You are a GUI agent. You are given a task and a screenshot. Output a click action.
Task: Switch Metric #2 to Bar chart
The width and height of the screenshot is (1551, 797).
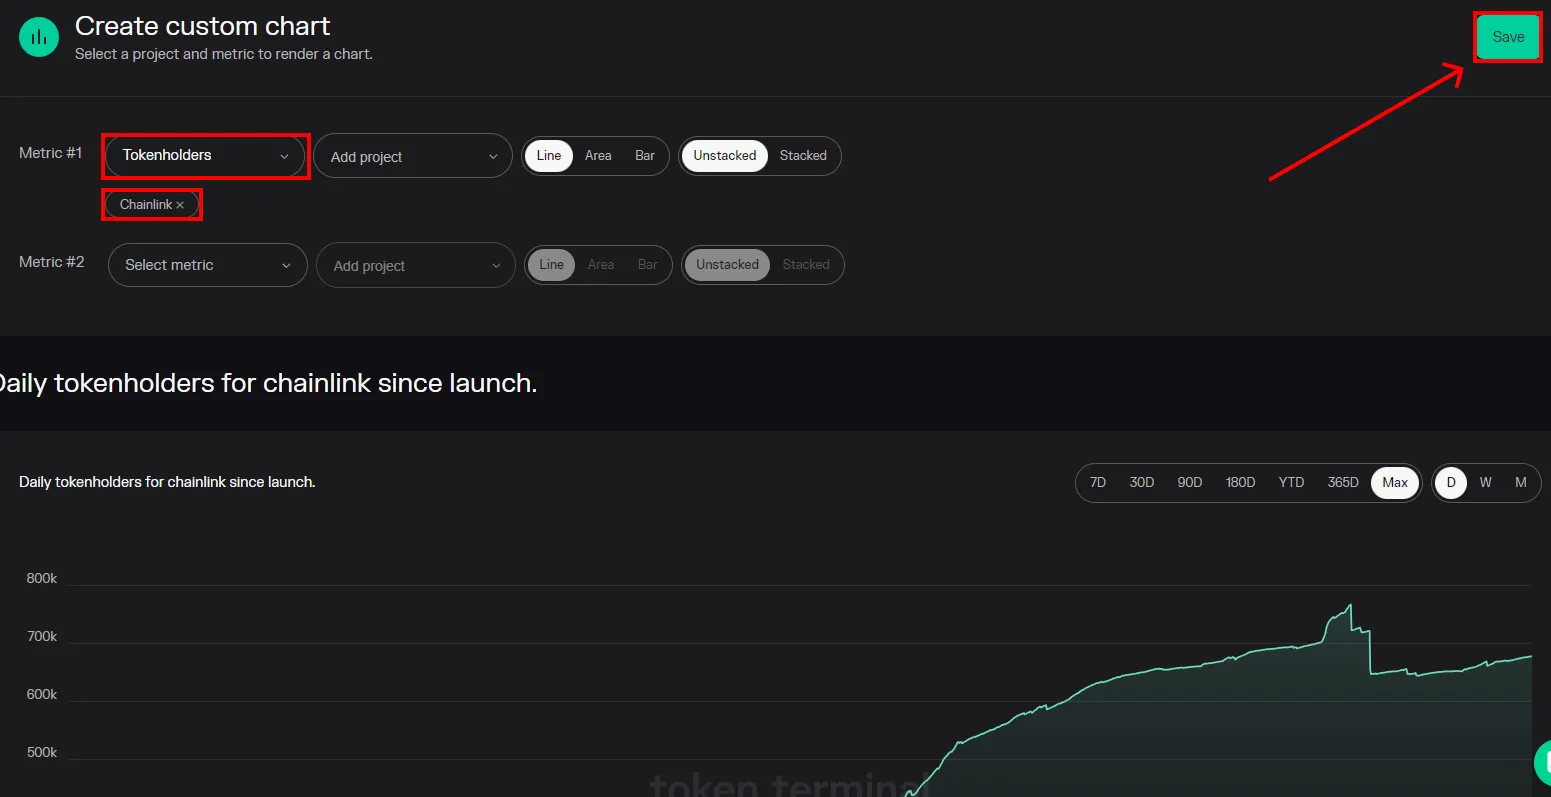pyautogui.click(x=648, y=265)
